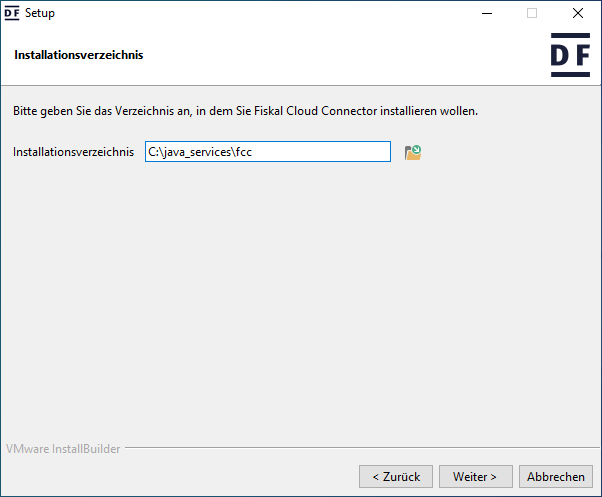
Task: Click the 'Setup' title text
Action: tap(40, 13)
